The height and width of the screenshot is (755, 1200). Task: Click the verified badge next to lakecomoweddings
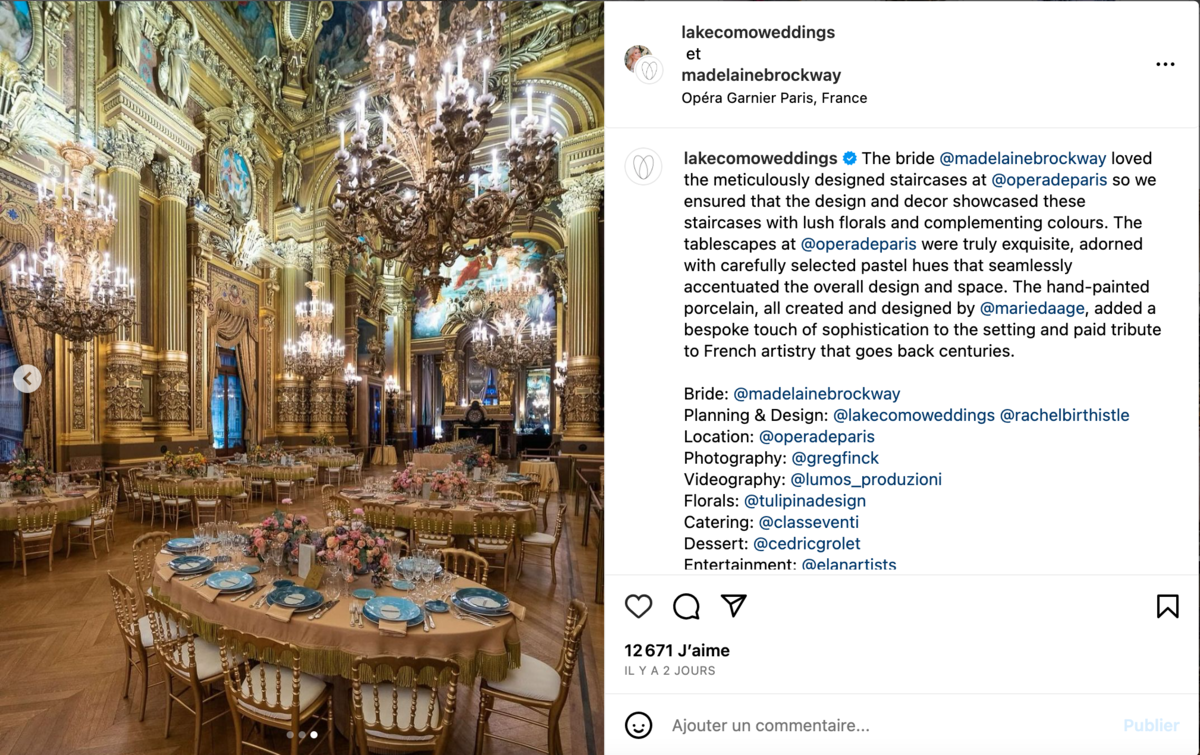coord(850,158)
